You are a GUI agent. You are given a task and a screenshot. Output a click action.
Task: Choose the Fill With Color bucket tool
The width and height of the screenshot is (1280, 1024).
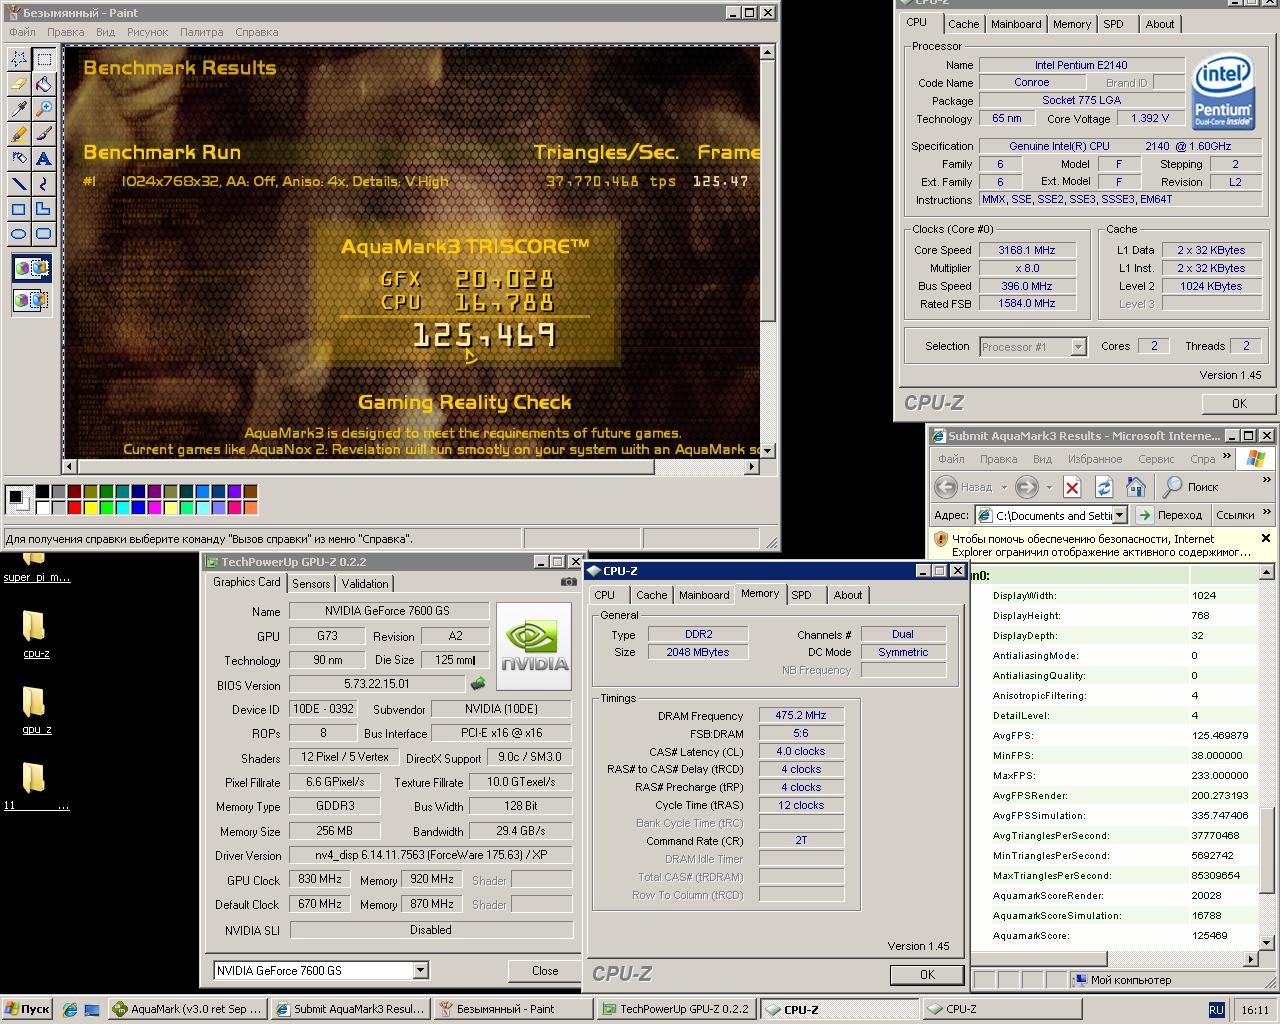(44, 84)
